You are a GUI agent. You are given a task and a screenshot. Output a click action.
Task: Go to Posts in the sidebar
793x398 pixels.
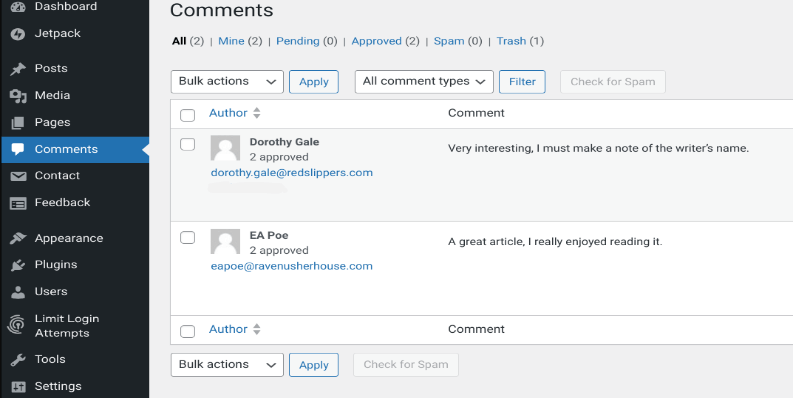(x=51, y=68)
